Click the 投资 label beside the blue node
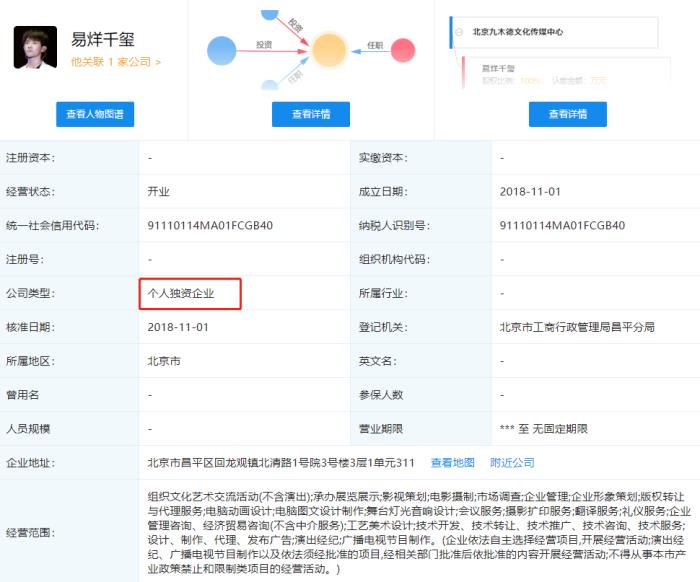 click(264, 45)
